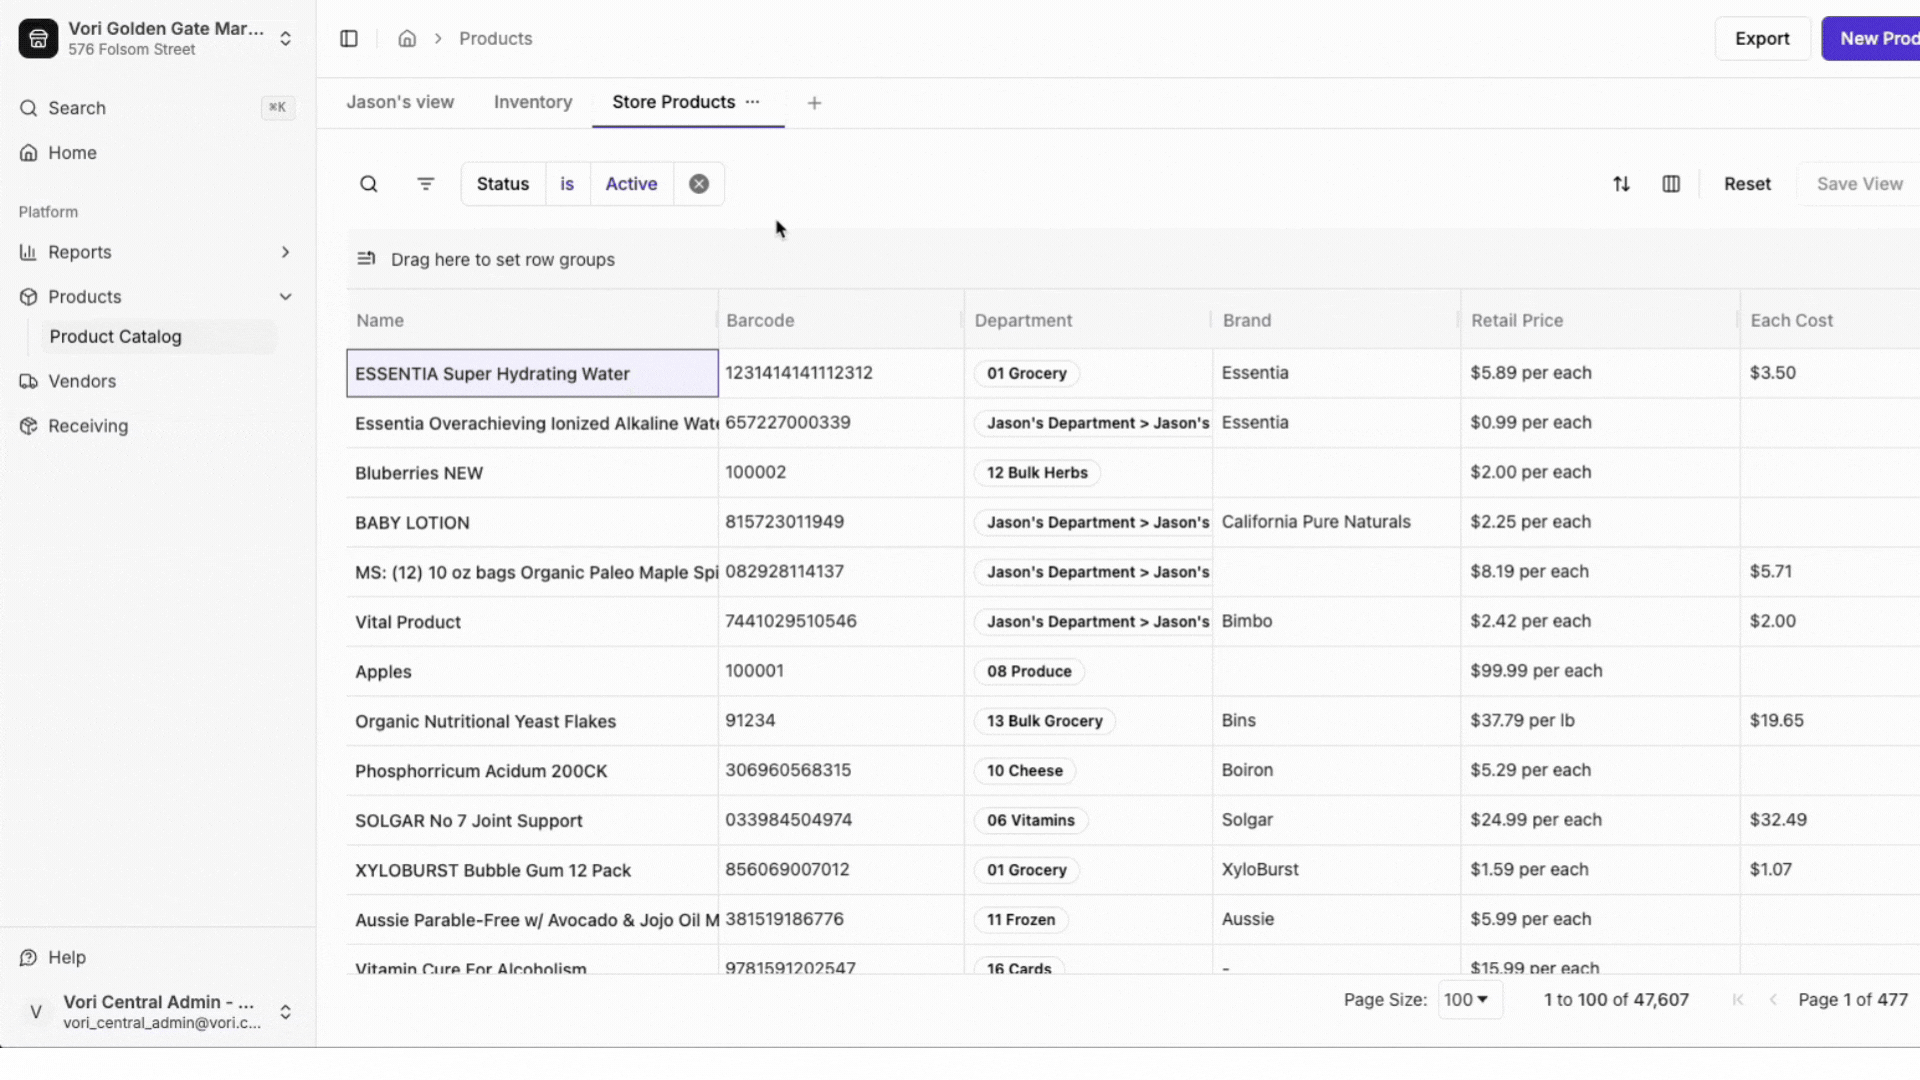This screenshot has height=1080, width=1920.
Task: Click Bluberries NEW product name
Action: coord(419,473)
